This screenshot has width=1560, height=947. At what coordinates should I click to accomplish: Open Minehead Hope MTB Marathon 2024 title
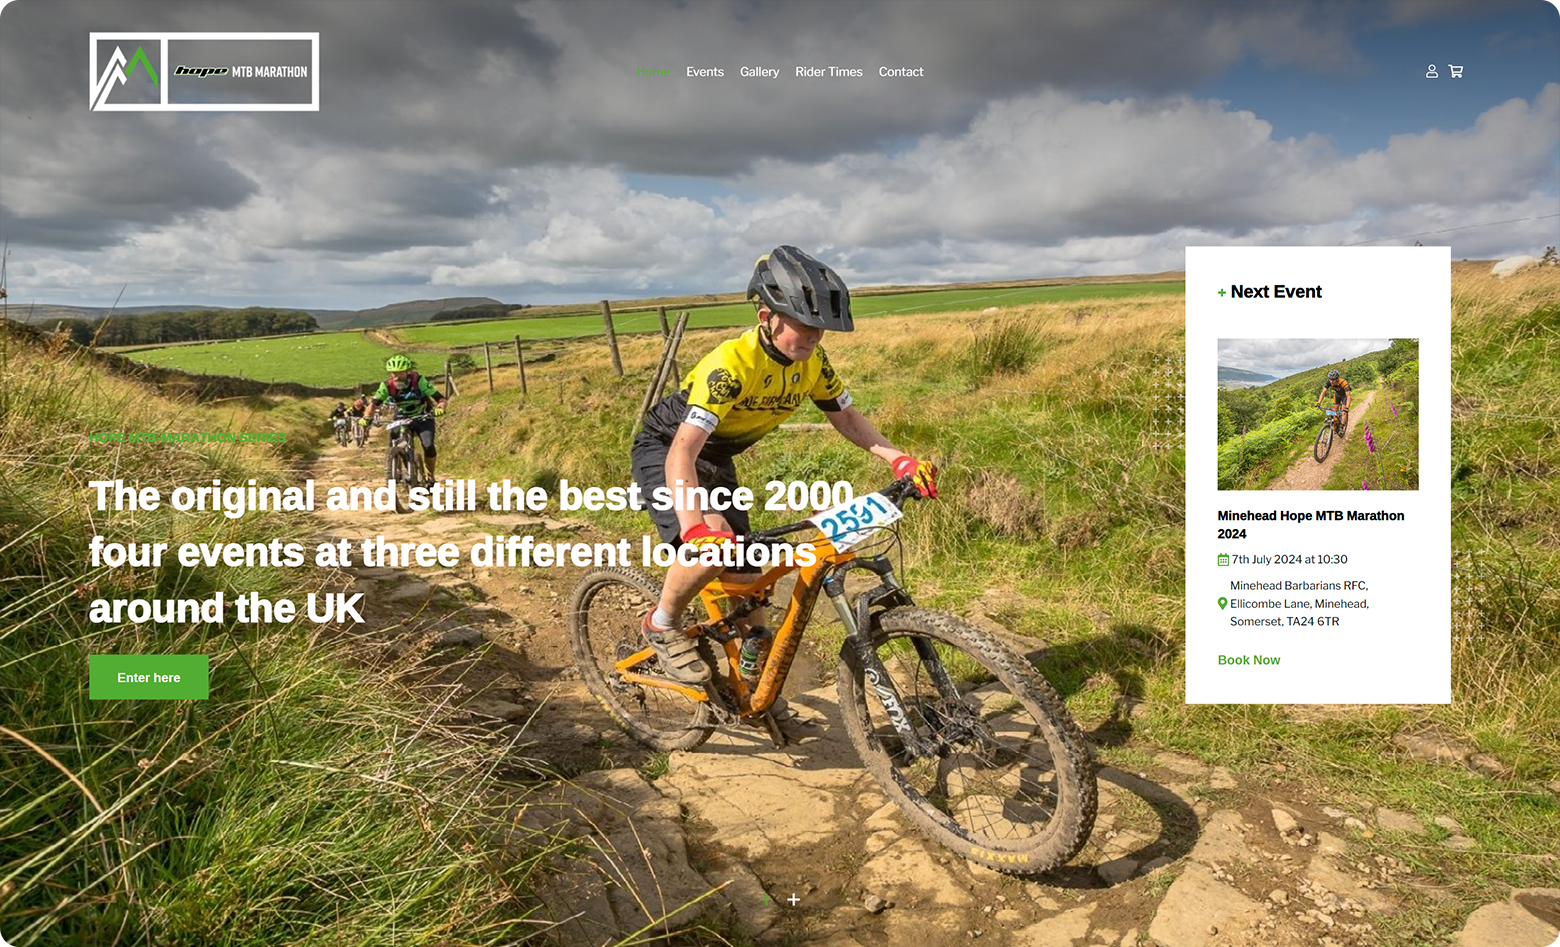[1311, 525]
